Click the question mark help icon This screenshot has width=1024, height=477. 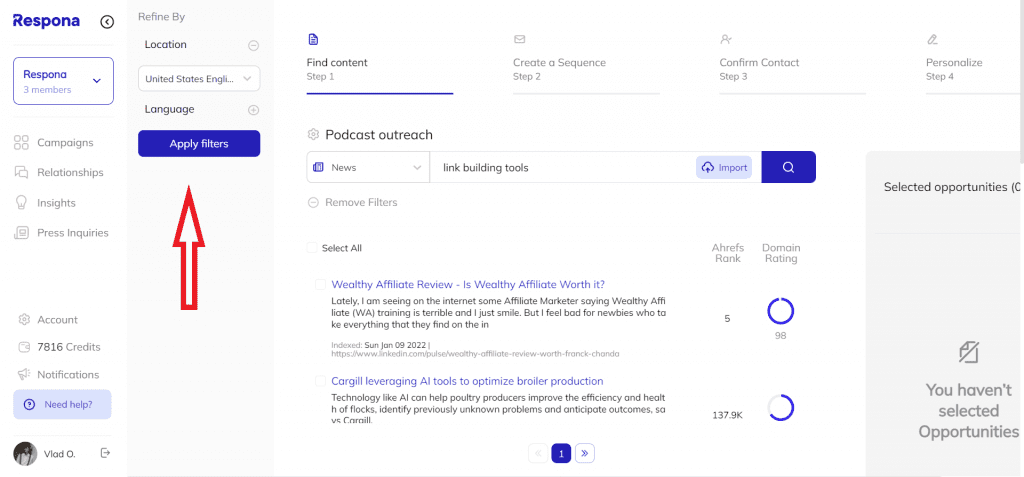[29, 404]
